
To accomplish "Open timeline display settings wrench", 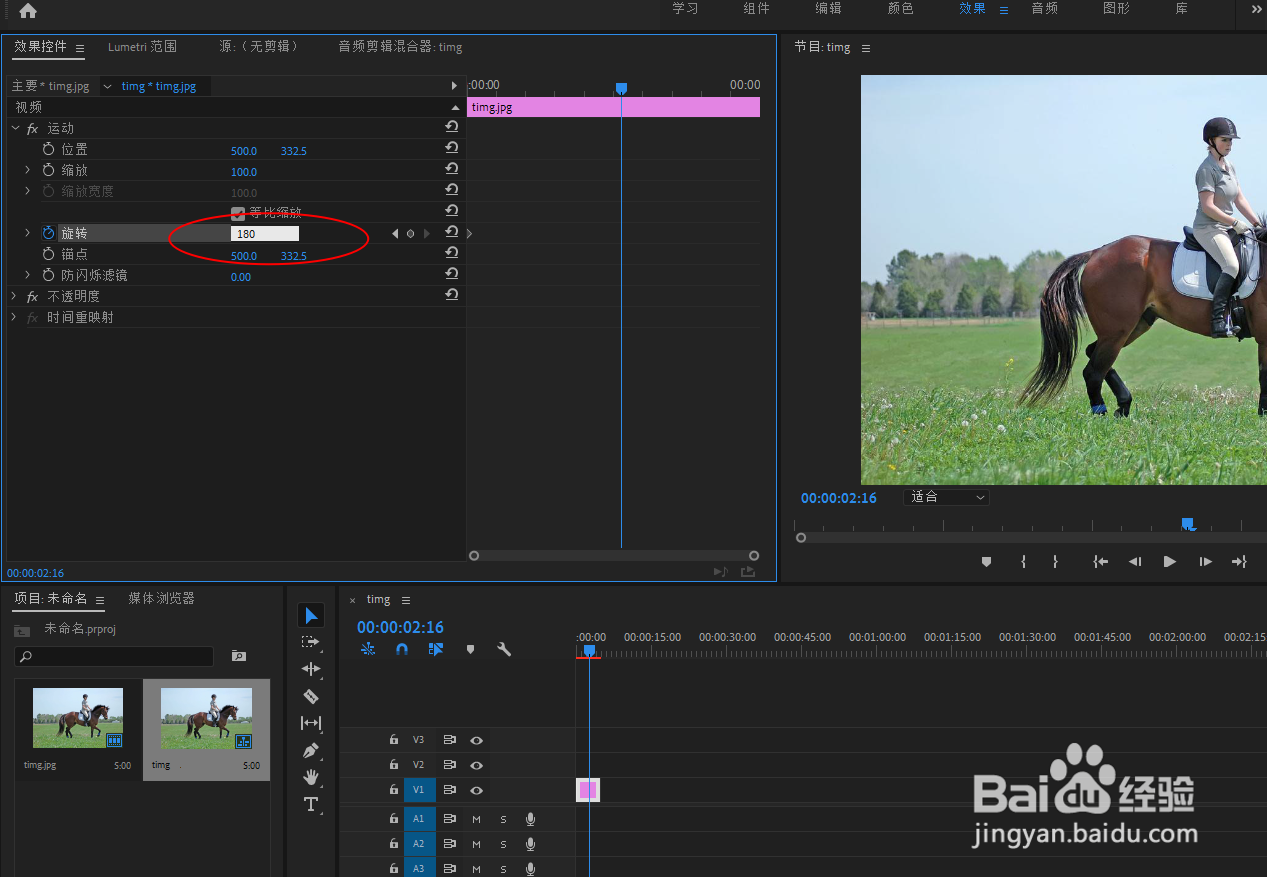I will [504, 649].
